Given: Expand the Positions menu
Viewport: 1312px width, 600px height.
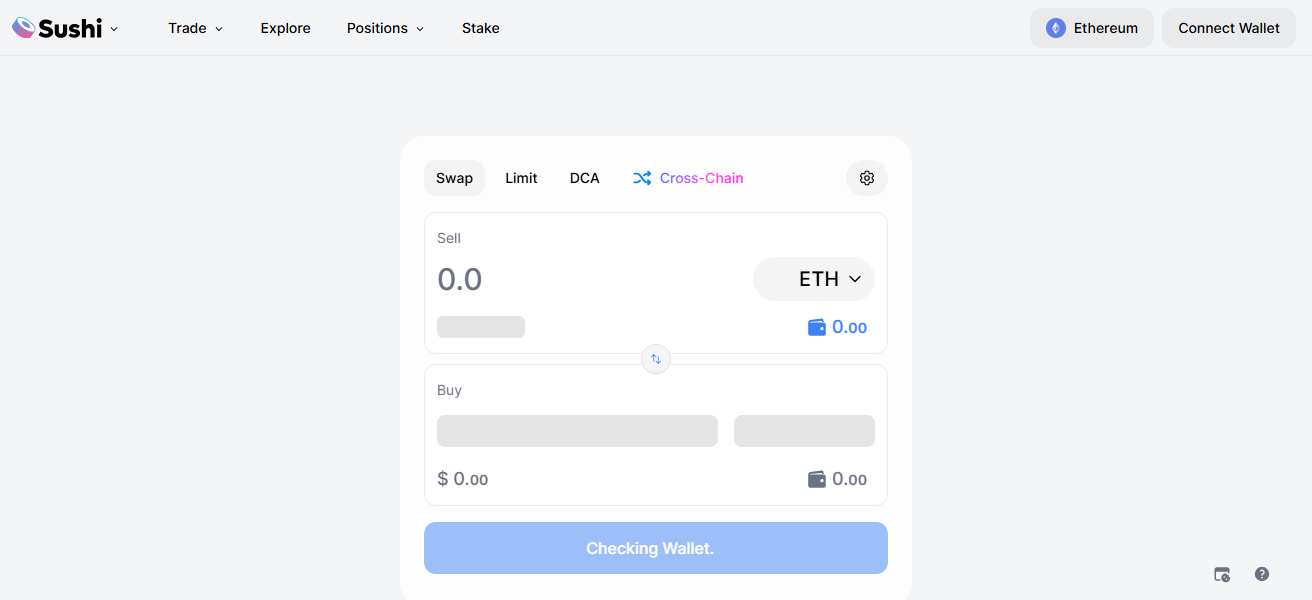Looking at the screenshot, I should pos(385,28).
